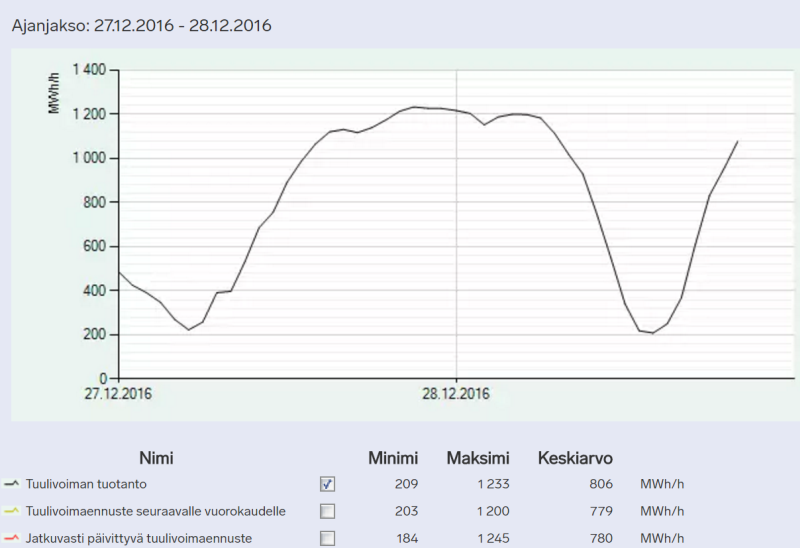Click the 28.12.2016 x-axis date label
The image size is (800, 548).
456,394
